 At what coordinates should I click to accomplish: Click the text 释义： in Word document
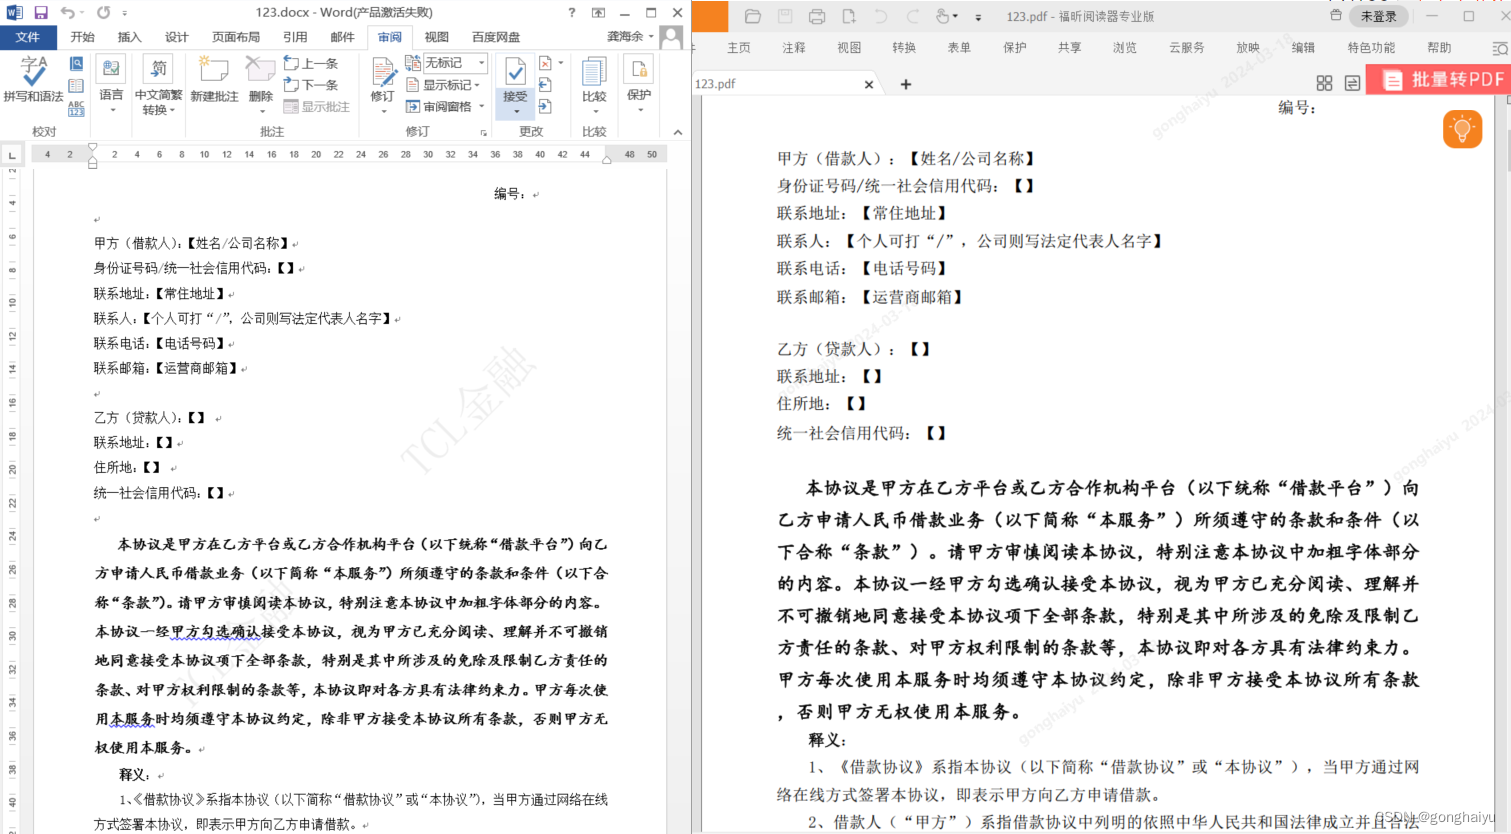click(x=134, y=775)
